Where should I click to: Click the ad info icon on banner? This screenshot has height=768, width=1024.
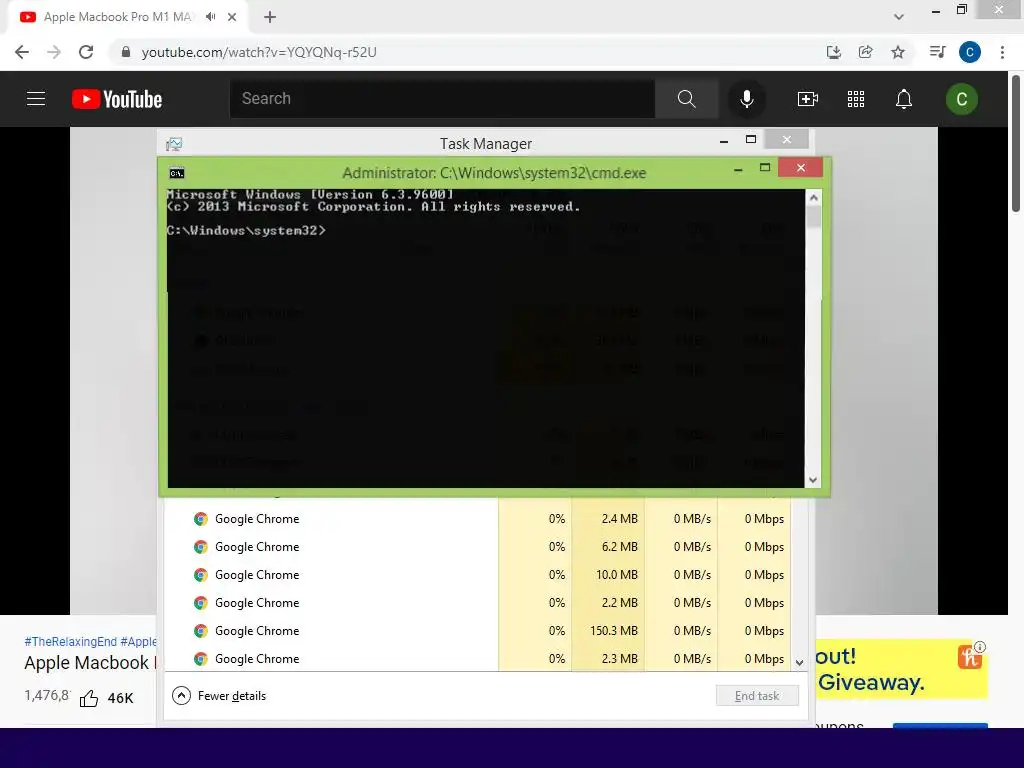point(980,647)
